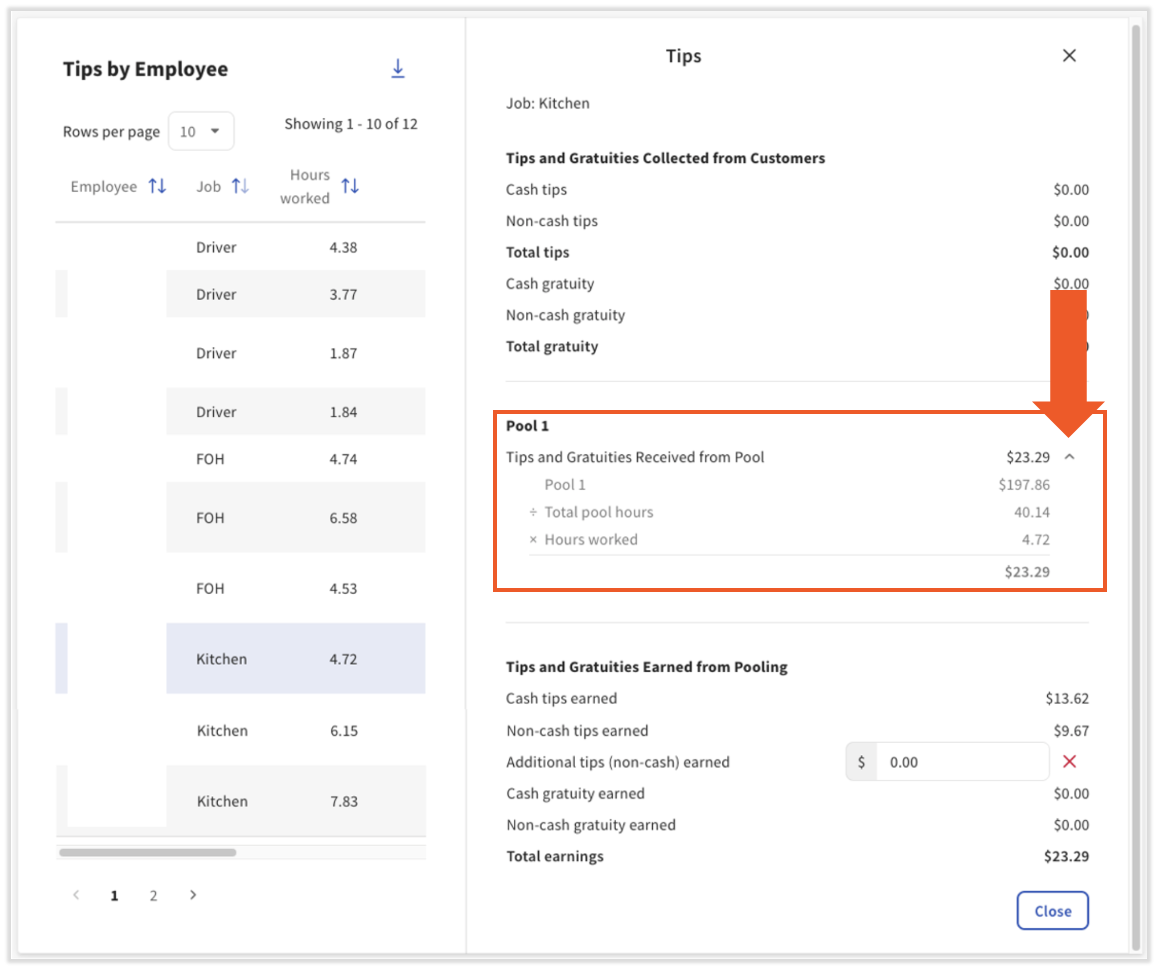Download the Tips by Employee report
This screenshot has height=974, width=1160.
click(398, 69)
